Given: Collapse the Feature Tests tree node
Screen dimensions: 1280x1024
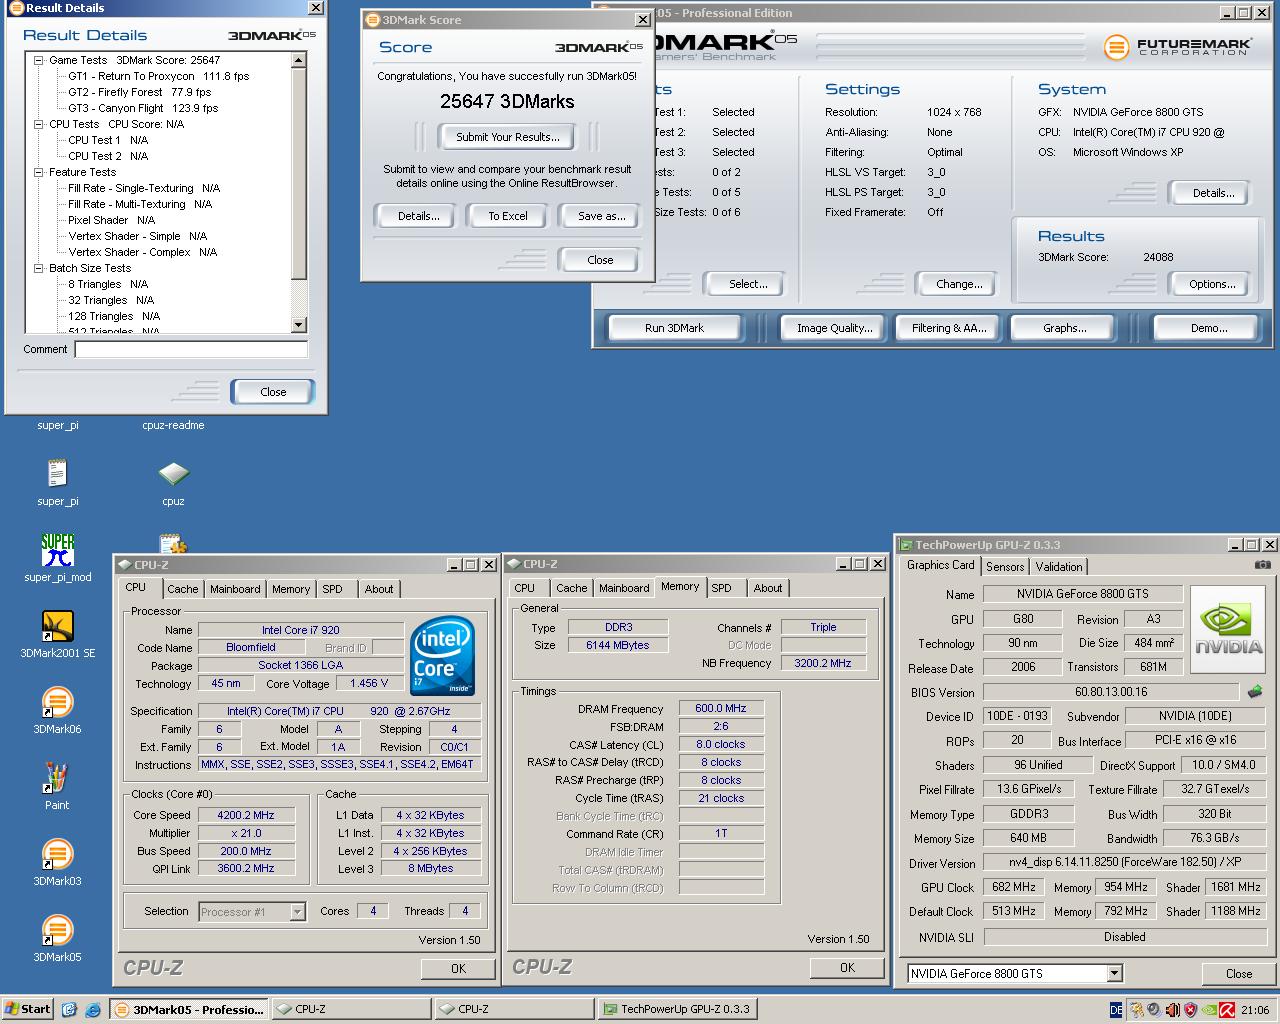Looking at the screenshot, I should [38, 172].
